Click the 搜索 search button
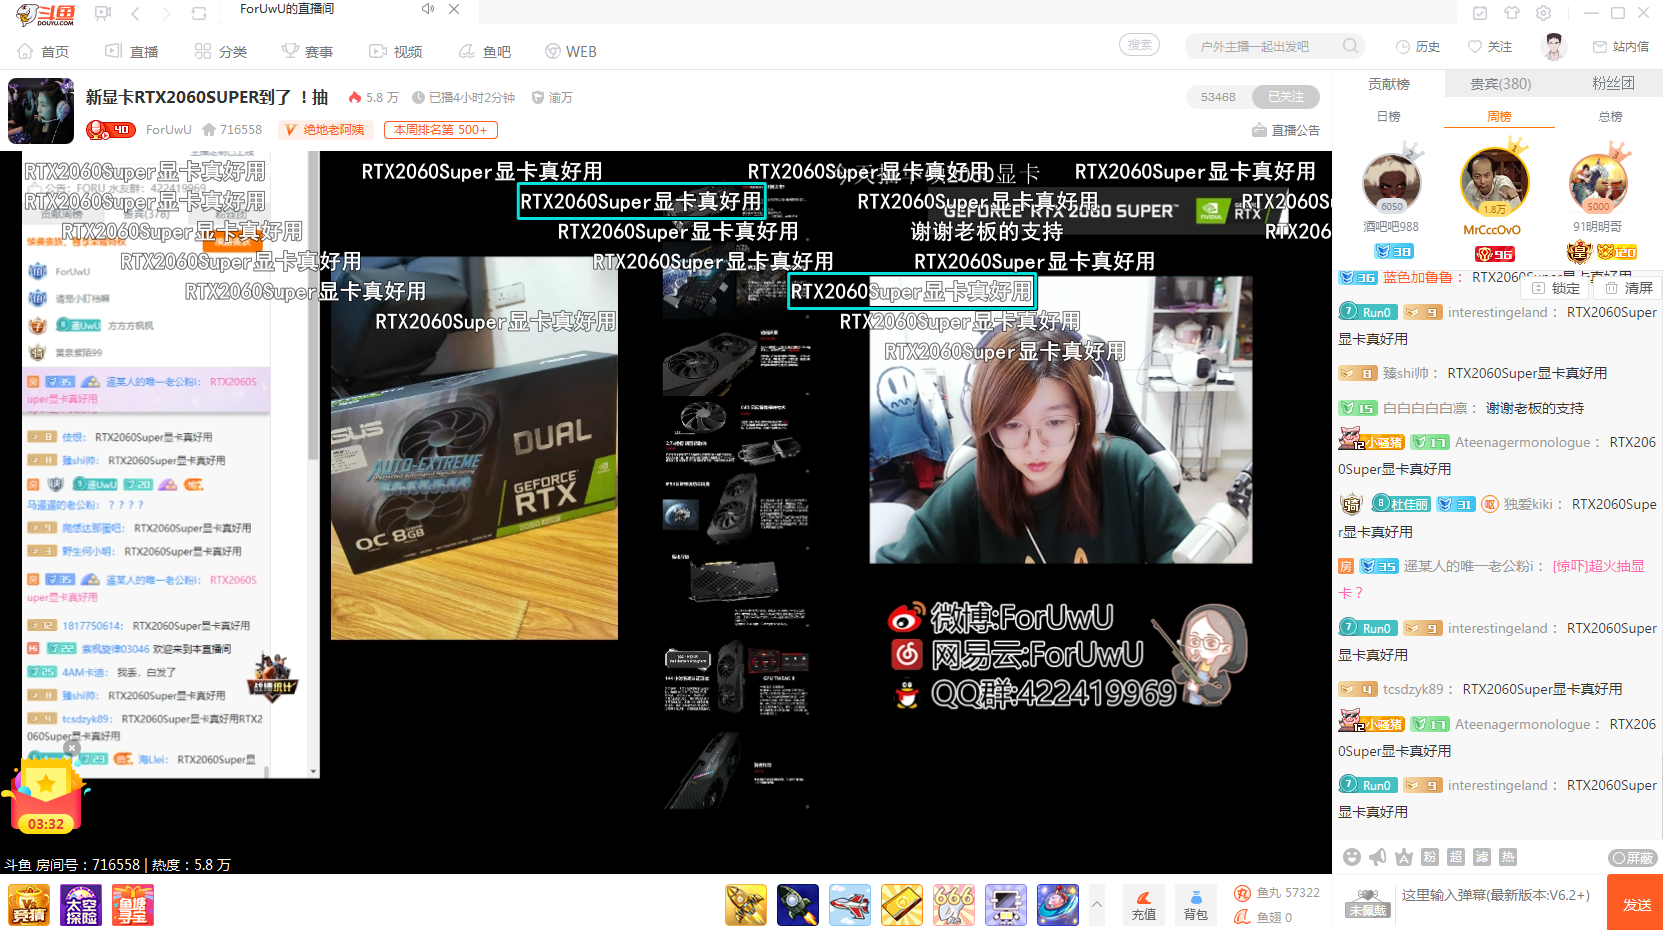1663x930 pixels. [x=1140, y=45]
